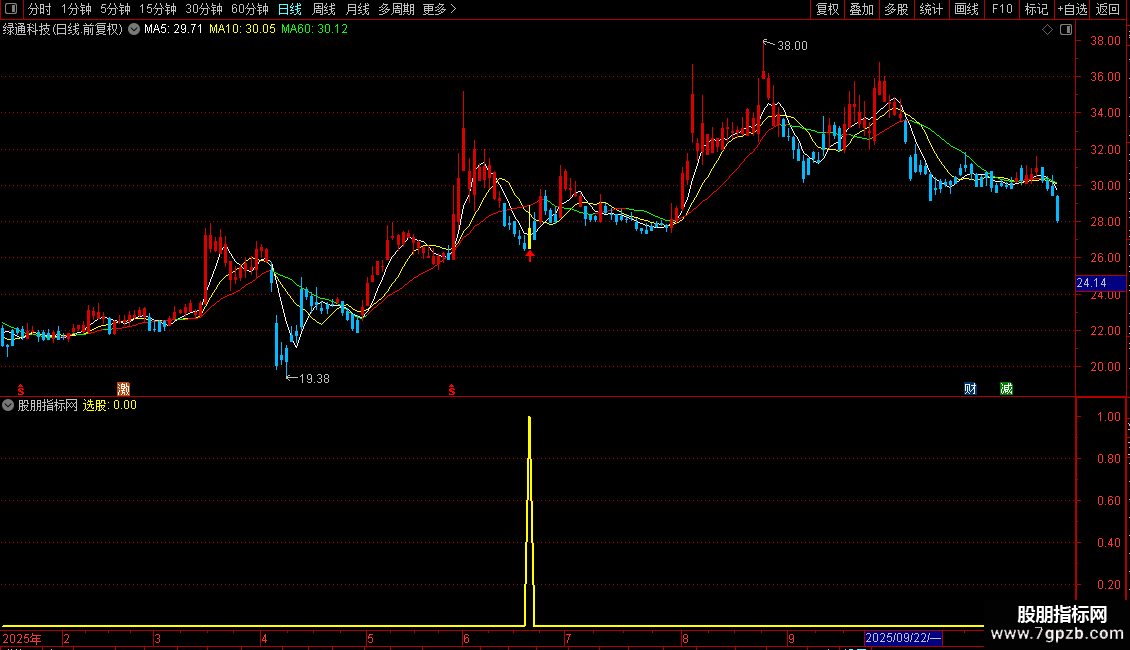Open F10 company information
This screenshot has width=1130, height=650.
click(x=1002, y=9)
